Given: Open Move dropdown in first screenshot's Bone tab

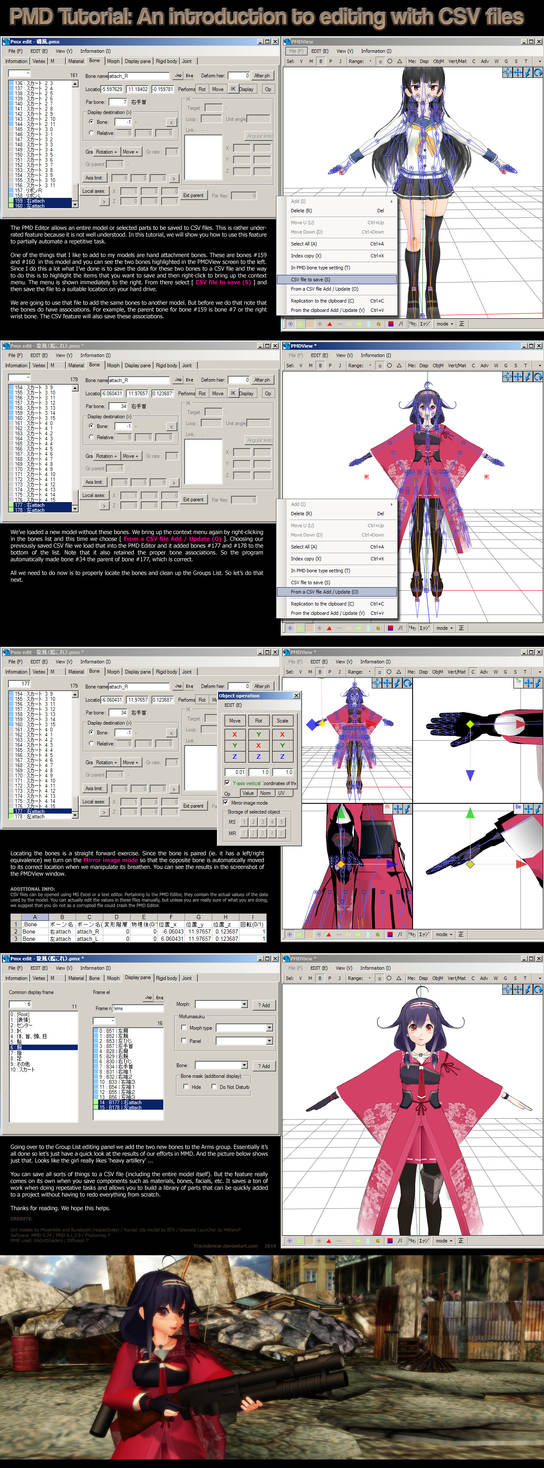Looking at the screenshot, I should coord(131,151).
